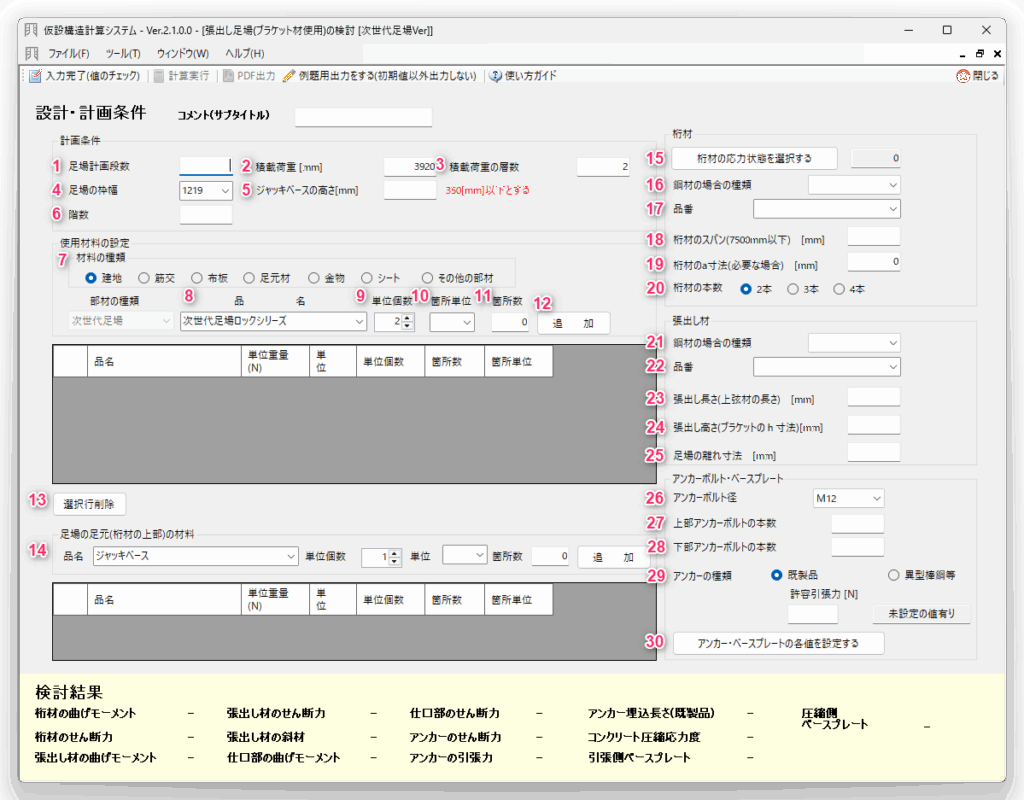Viewport: 1024px width, 800px height.
Task: Click 追加 button in 使用材料の設定
Action: coord(573,323)
